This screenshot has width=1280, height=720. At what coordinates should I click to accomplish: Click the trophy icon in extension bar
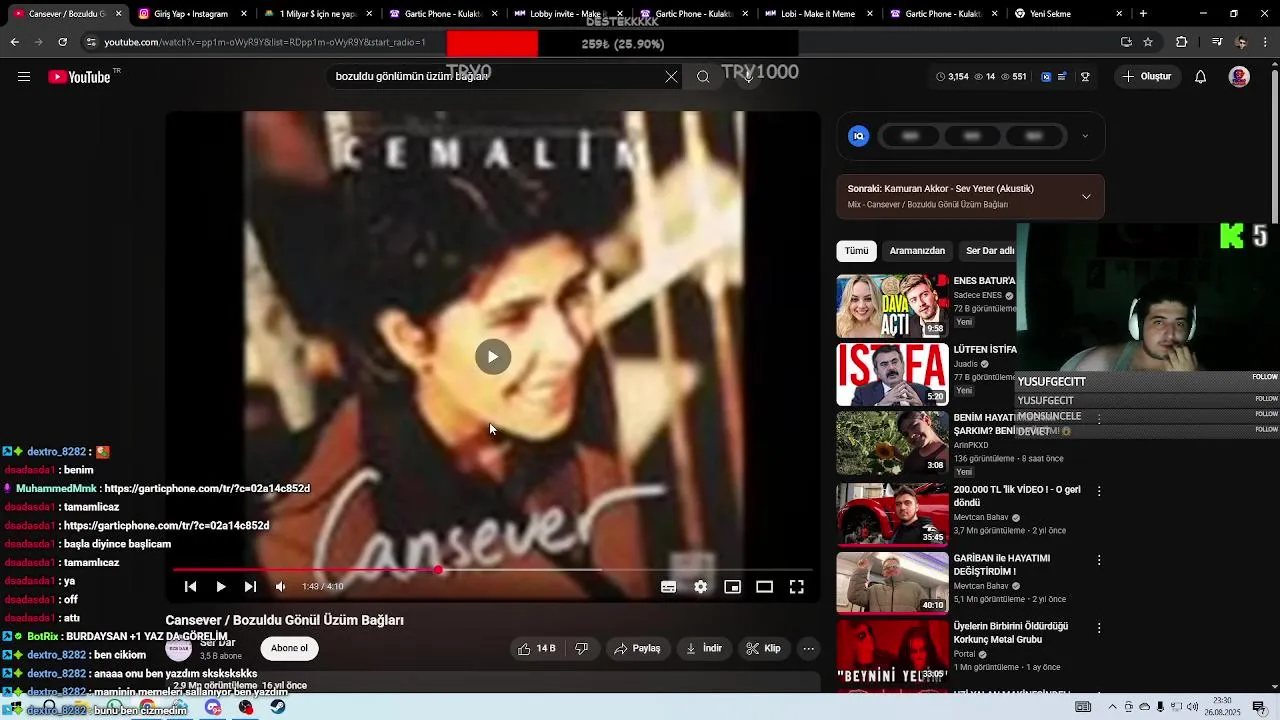click(x=1085, y=77)
